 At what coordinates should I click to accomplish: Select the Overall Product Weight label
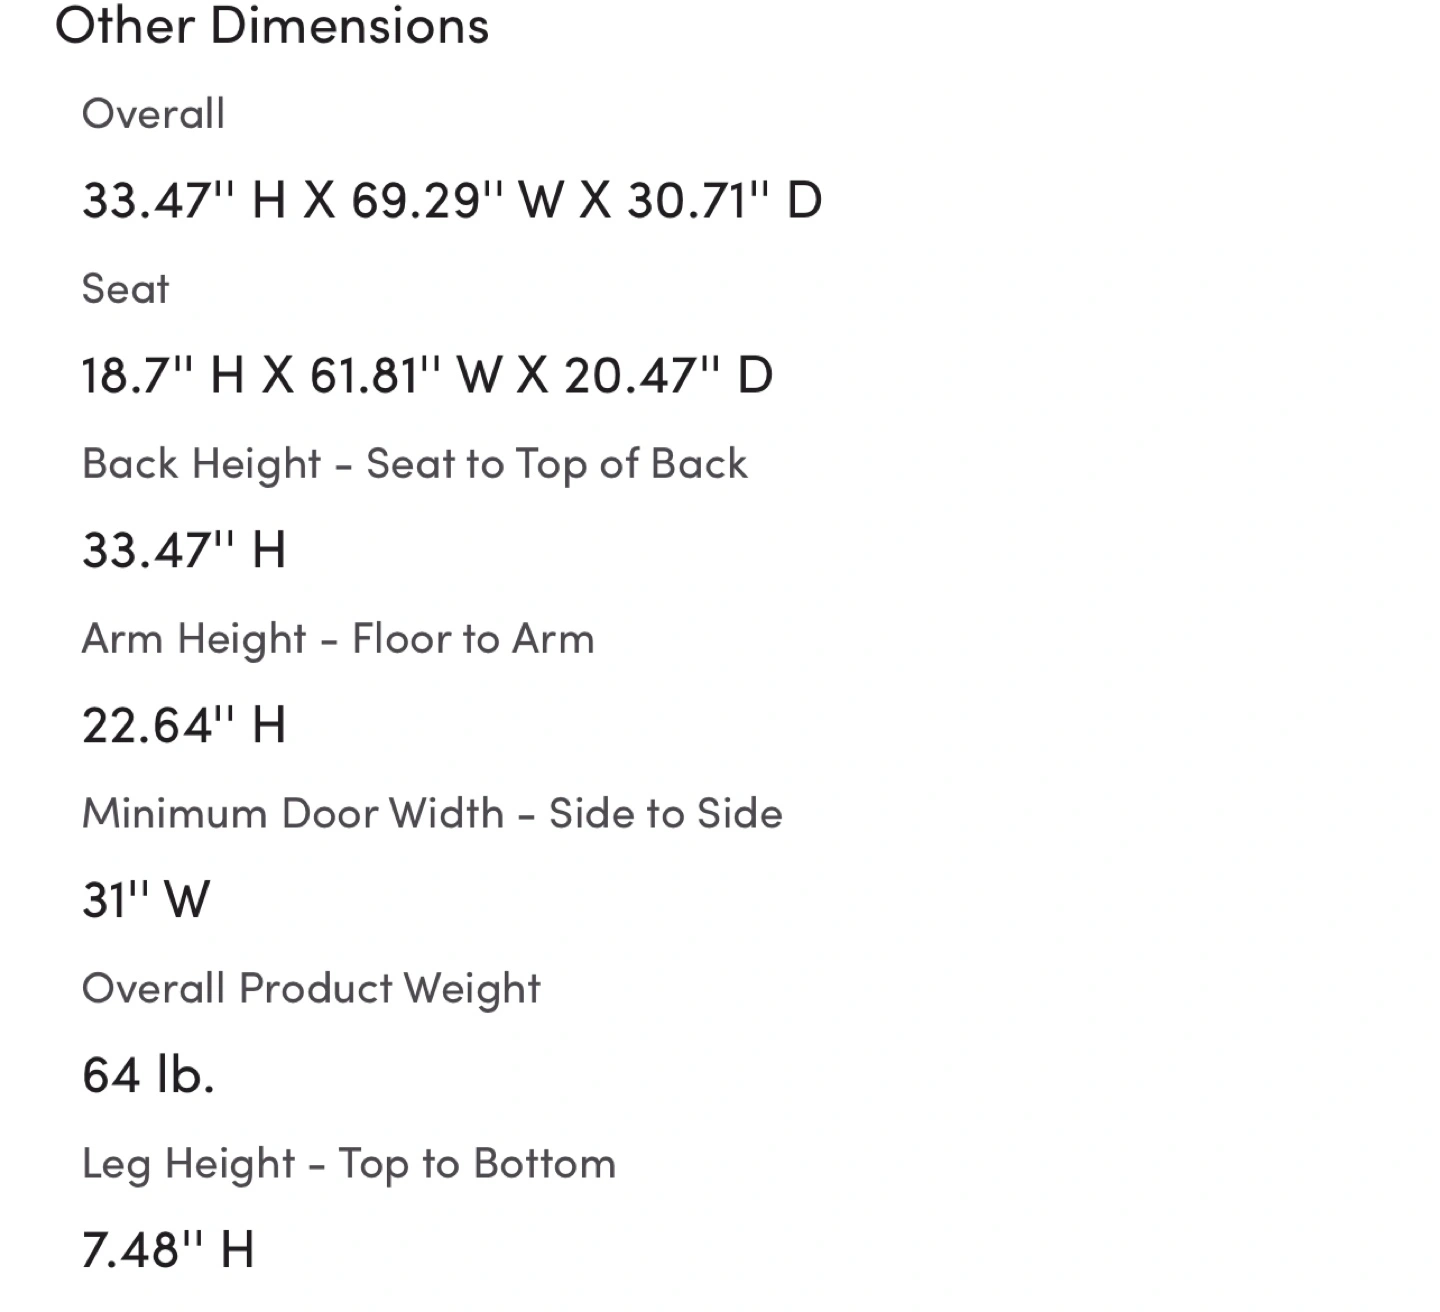311,989
